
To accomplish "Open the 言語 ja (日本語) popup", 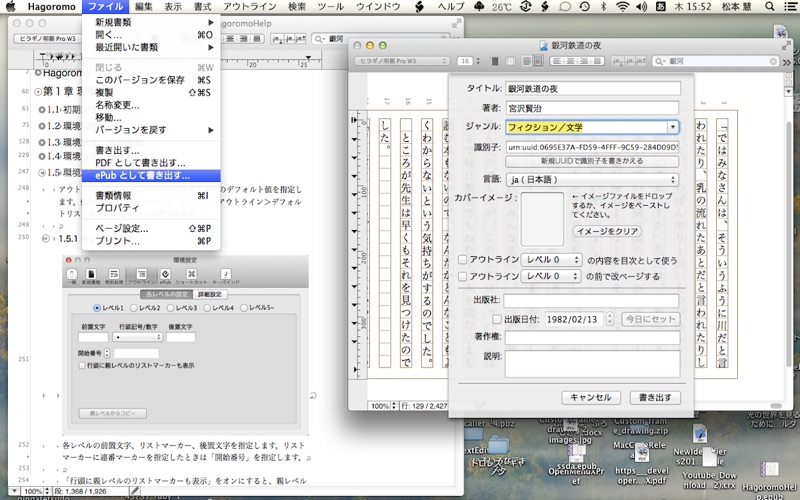I will [592, 180].
